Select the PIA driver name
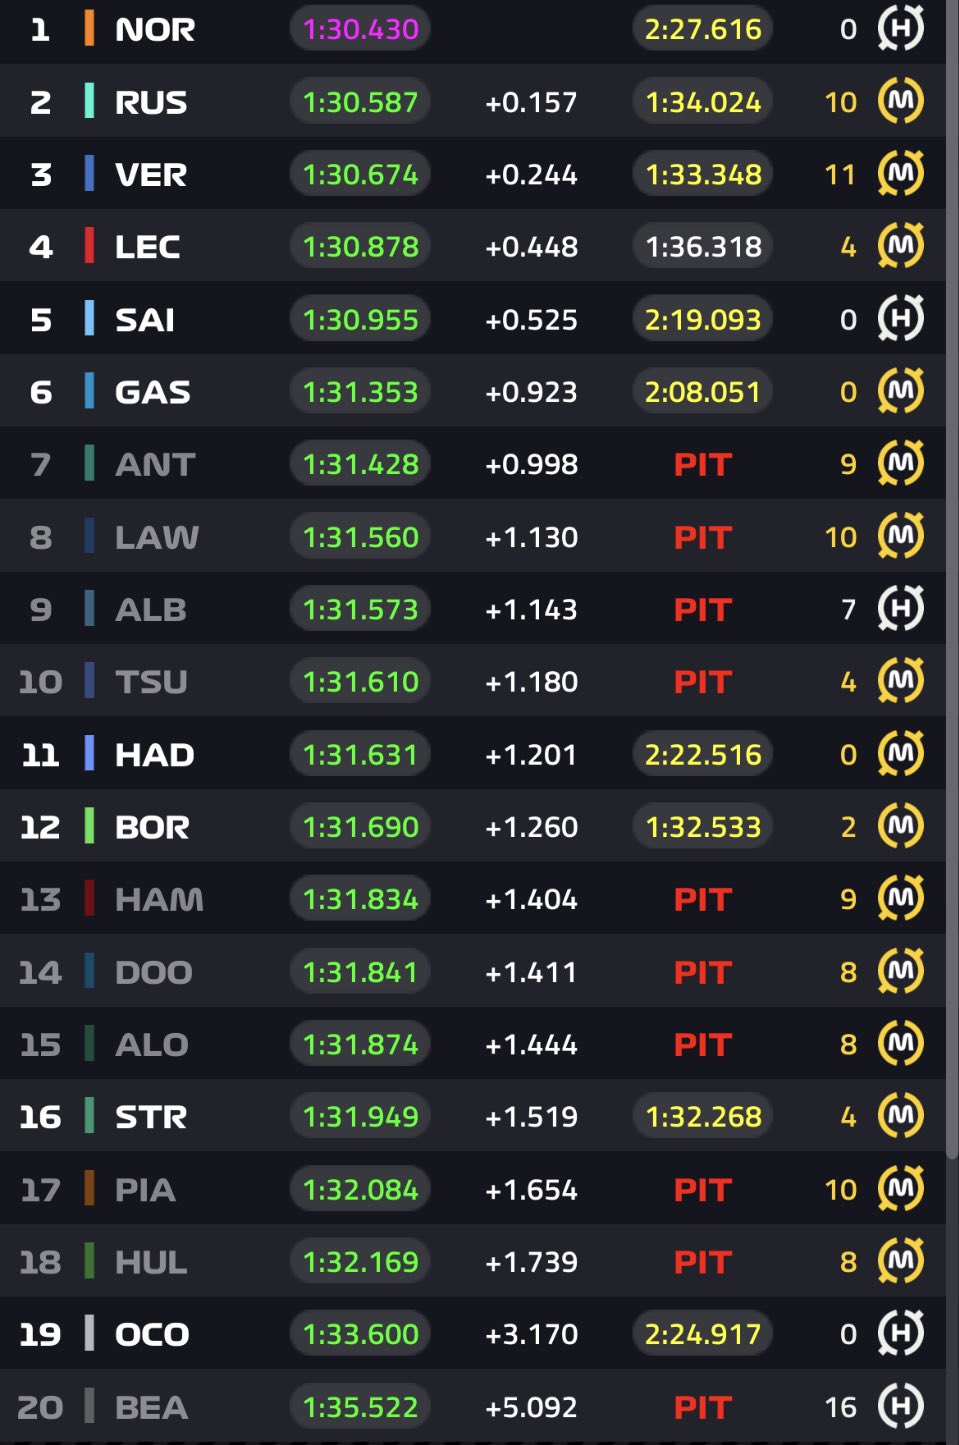This screenshot has width=959, height=1445. point(145,1189)
